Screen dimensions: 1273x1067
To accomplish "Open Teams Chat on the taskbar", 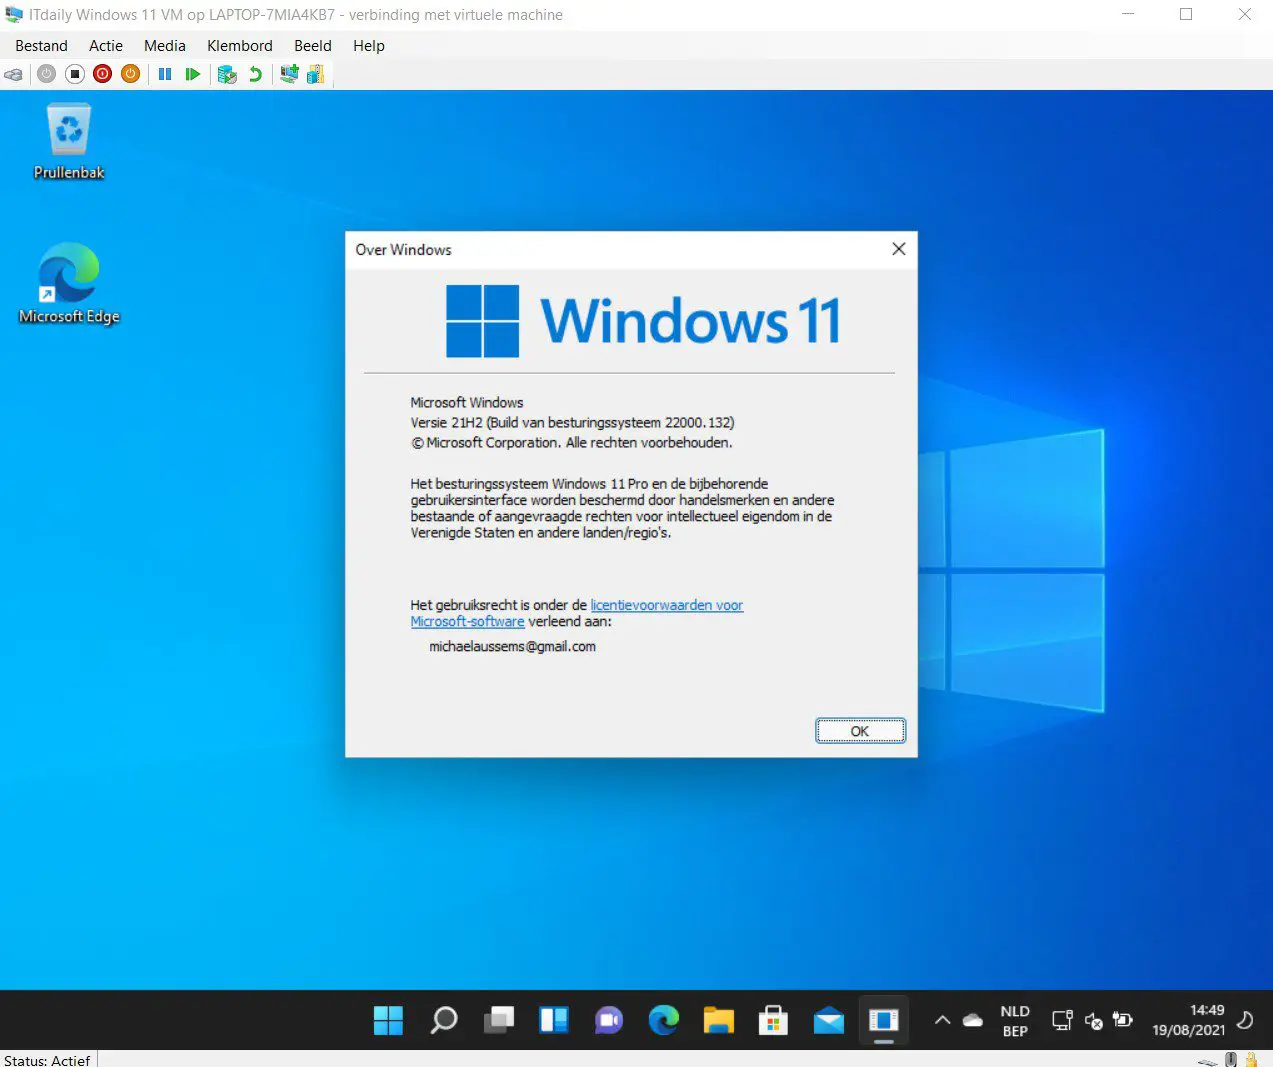I will pyautogui.click(x=609, y=1020).
